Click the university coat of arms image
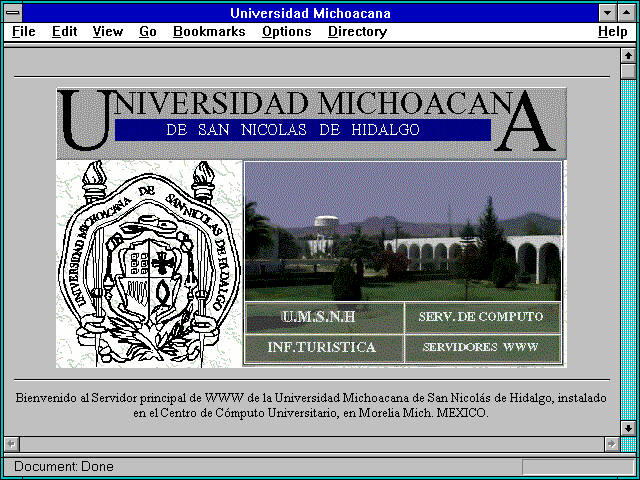 (149, 264)
